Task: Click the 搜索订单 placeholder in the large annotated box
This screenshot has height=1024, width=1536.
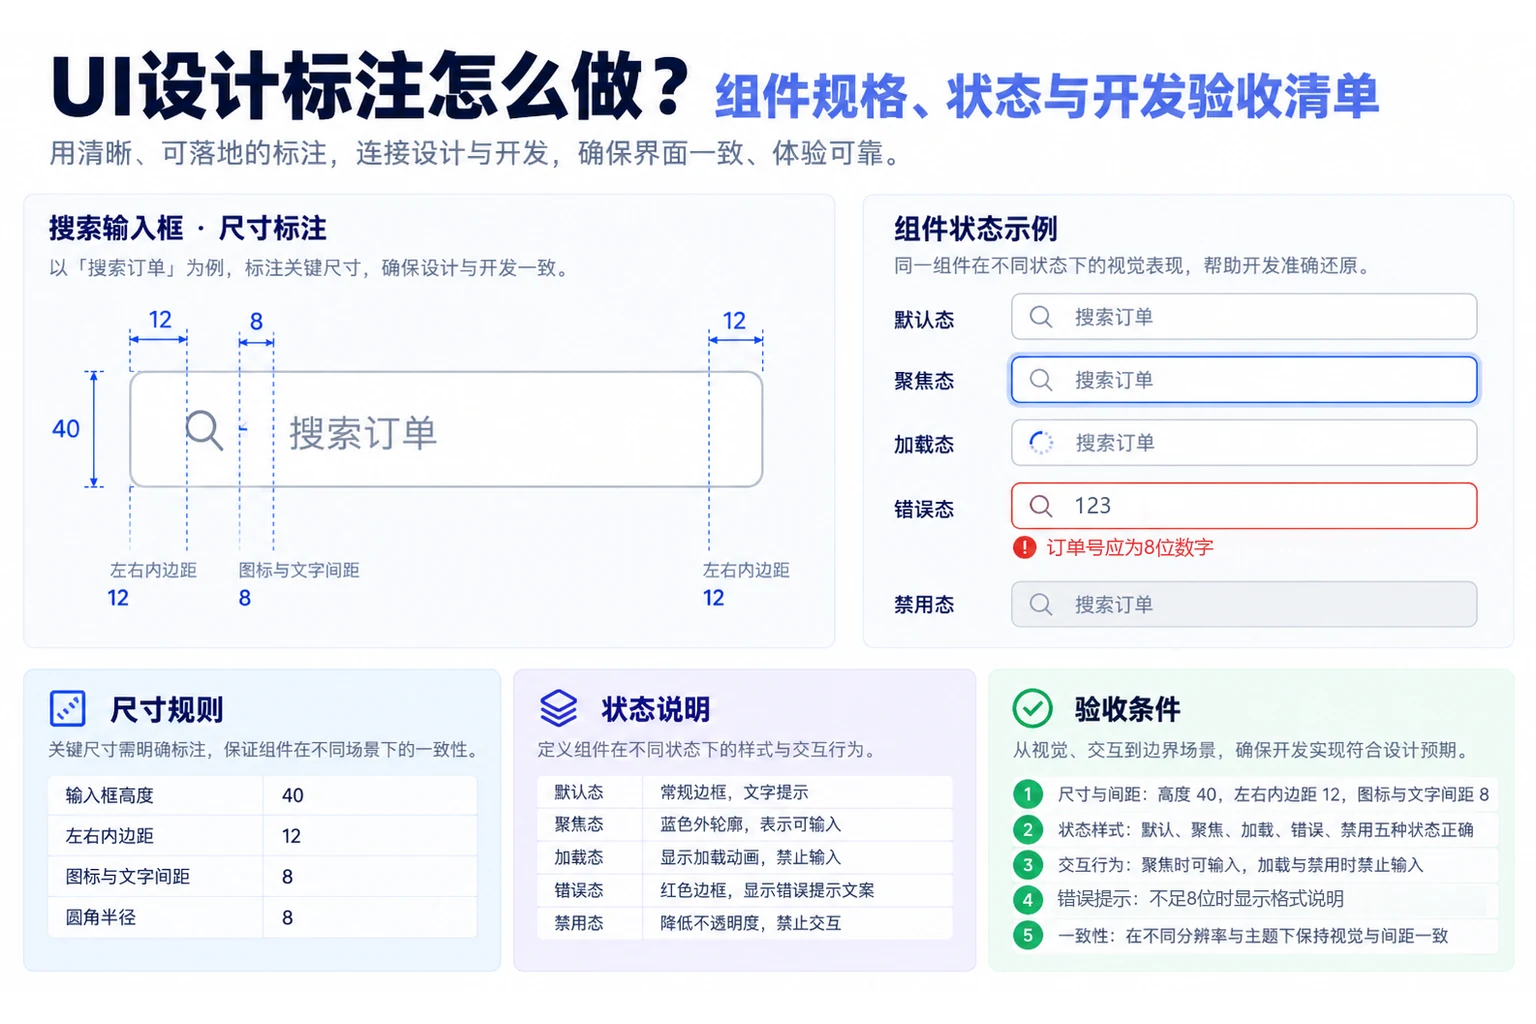Action: 363,433
